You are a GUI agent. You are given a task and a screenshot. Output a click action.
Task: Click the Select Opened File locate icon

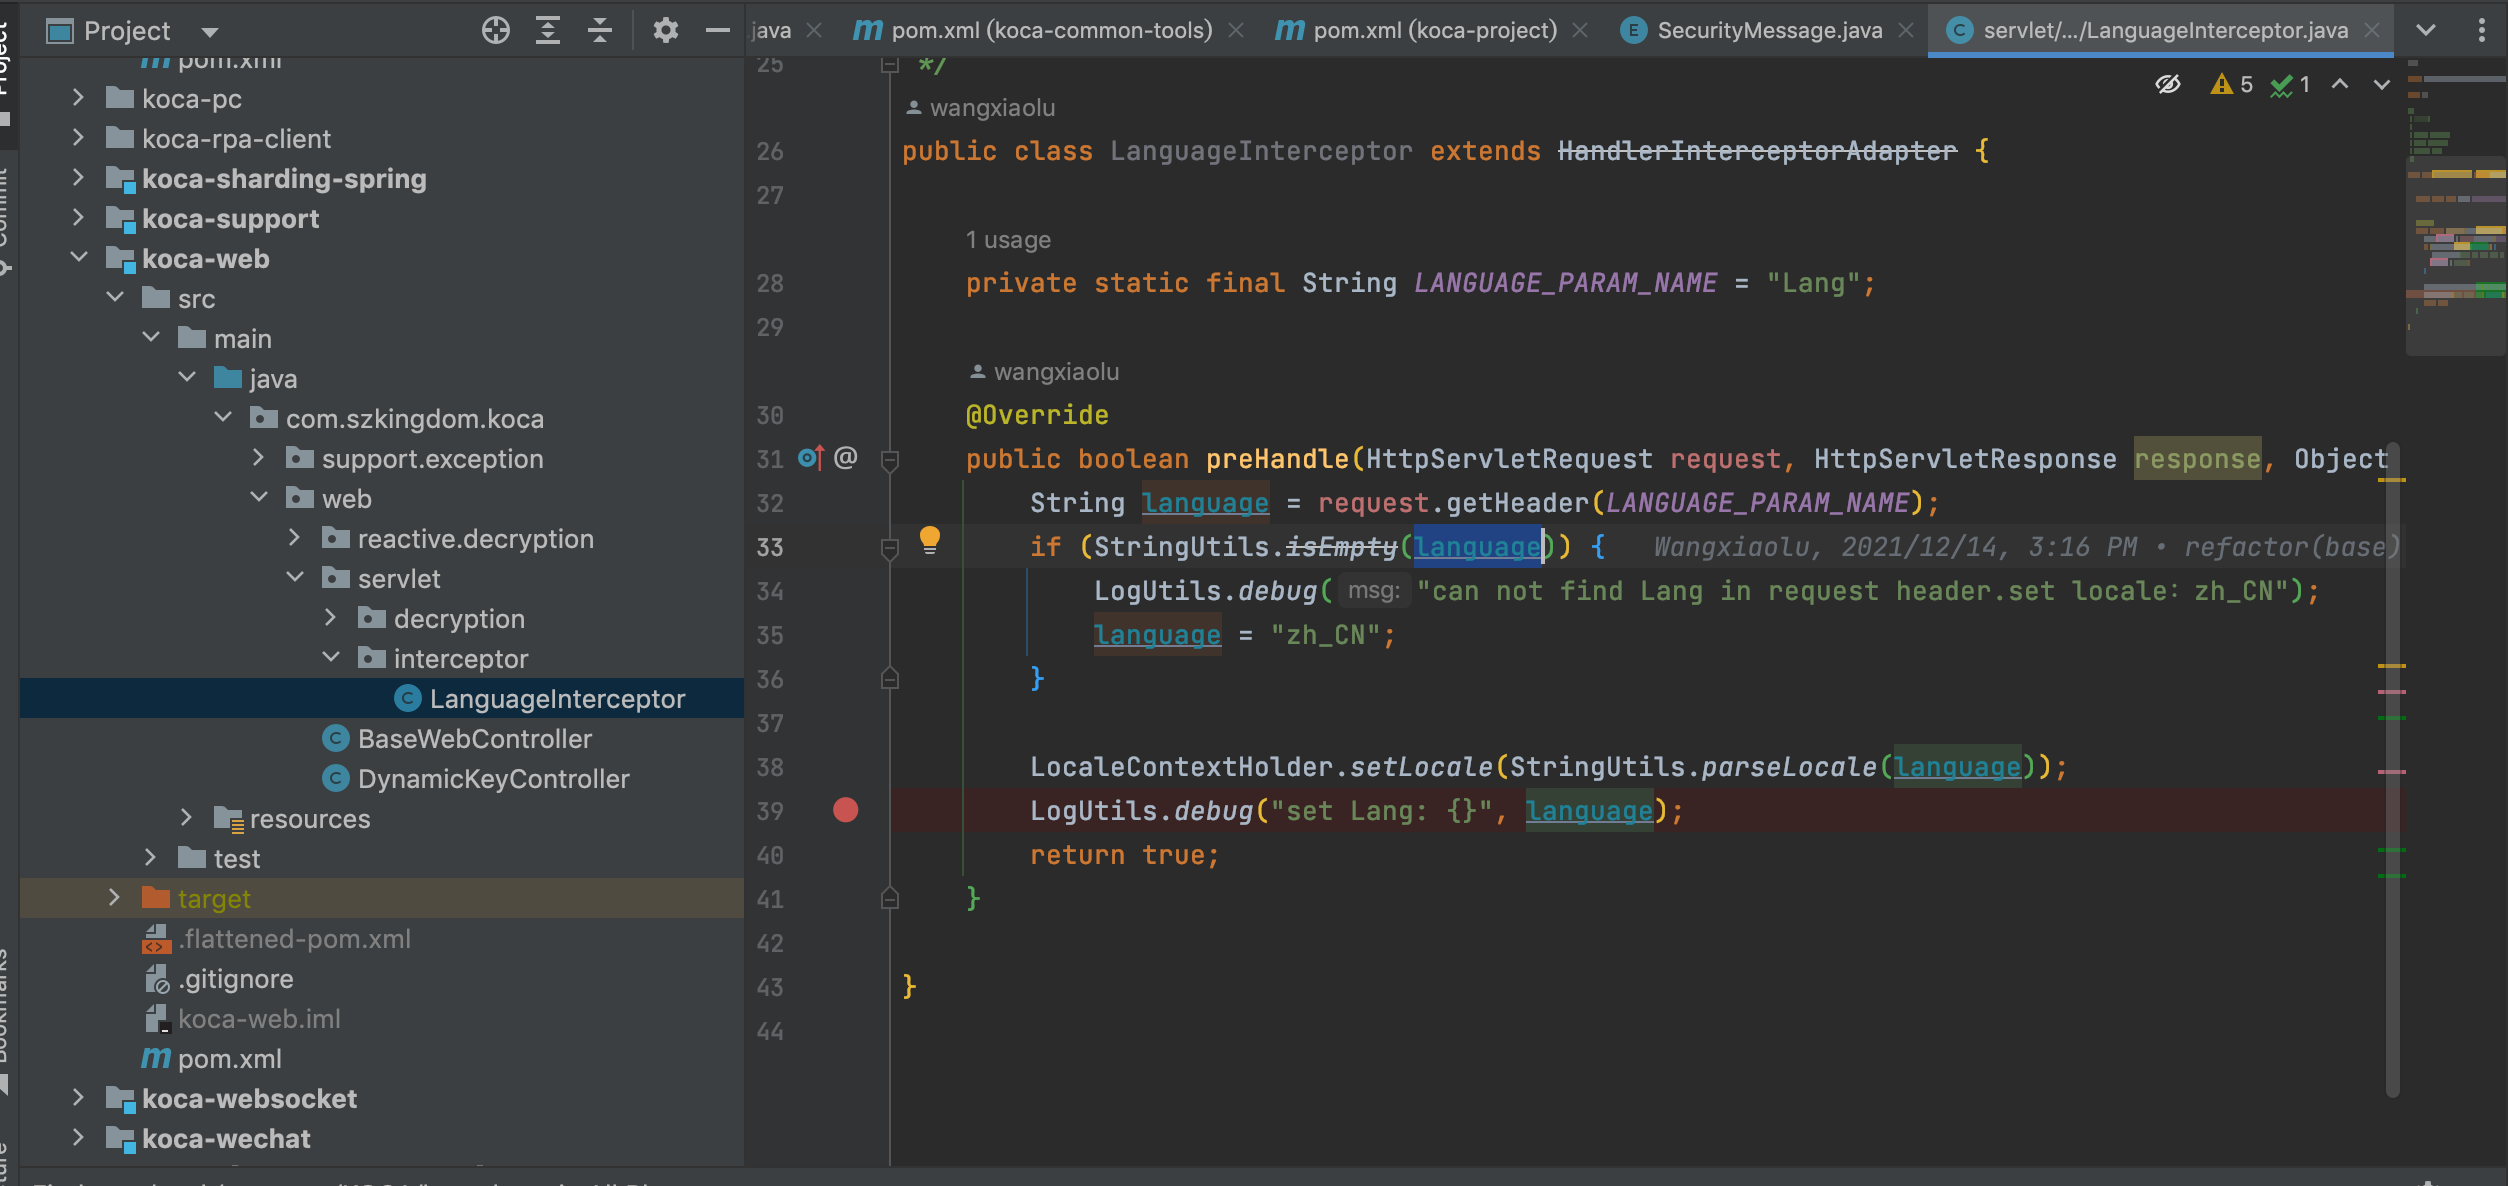pos(495,31)
